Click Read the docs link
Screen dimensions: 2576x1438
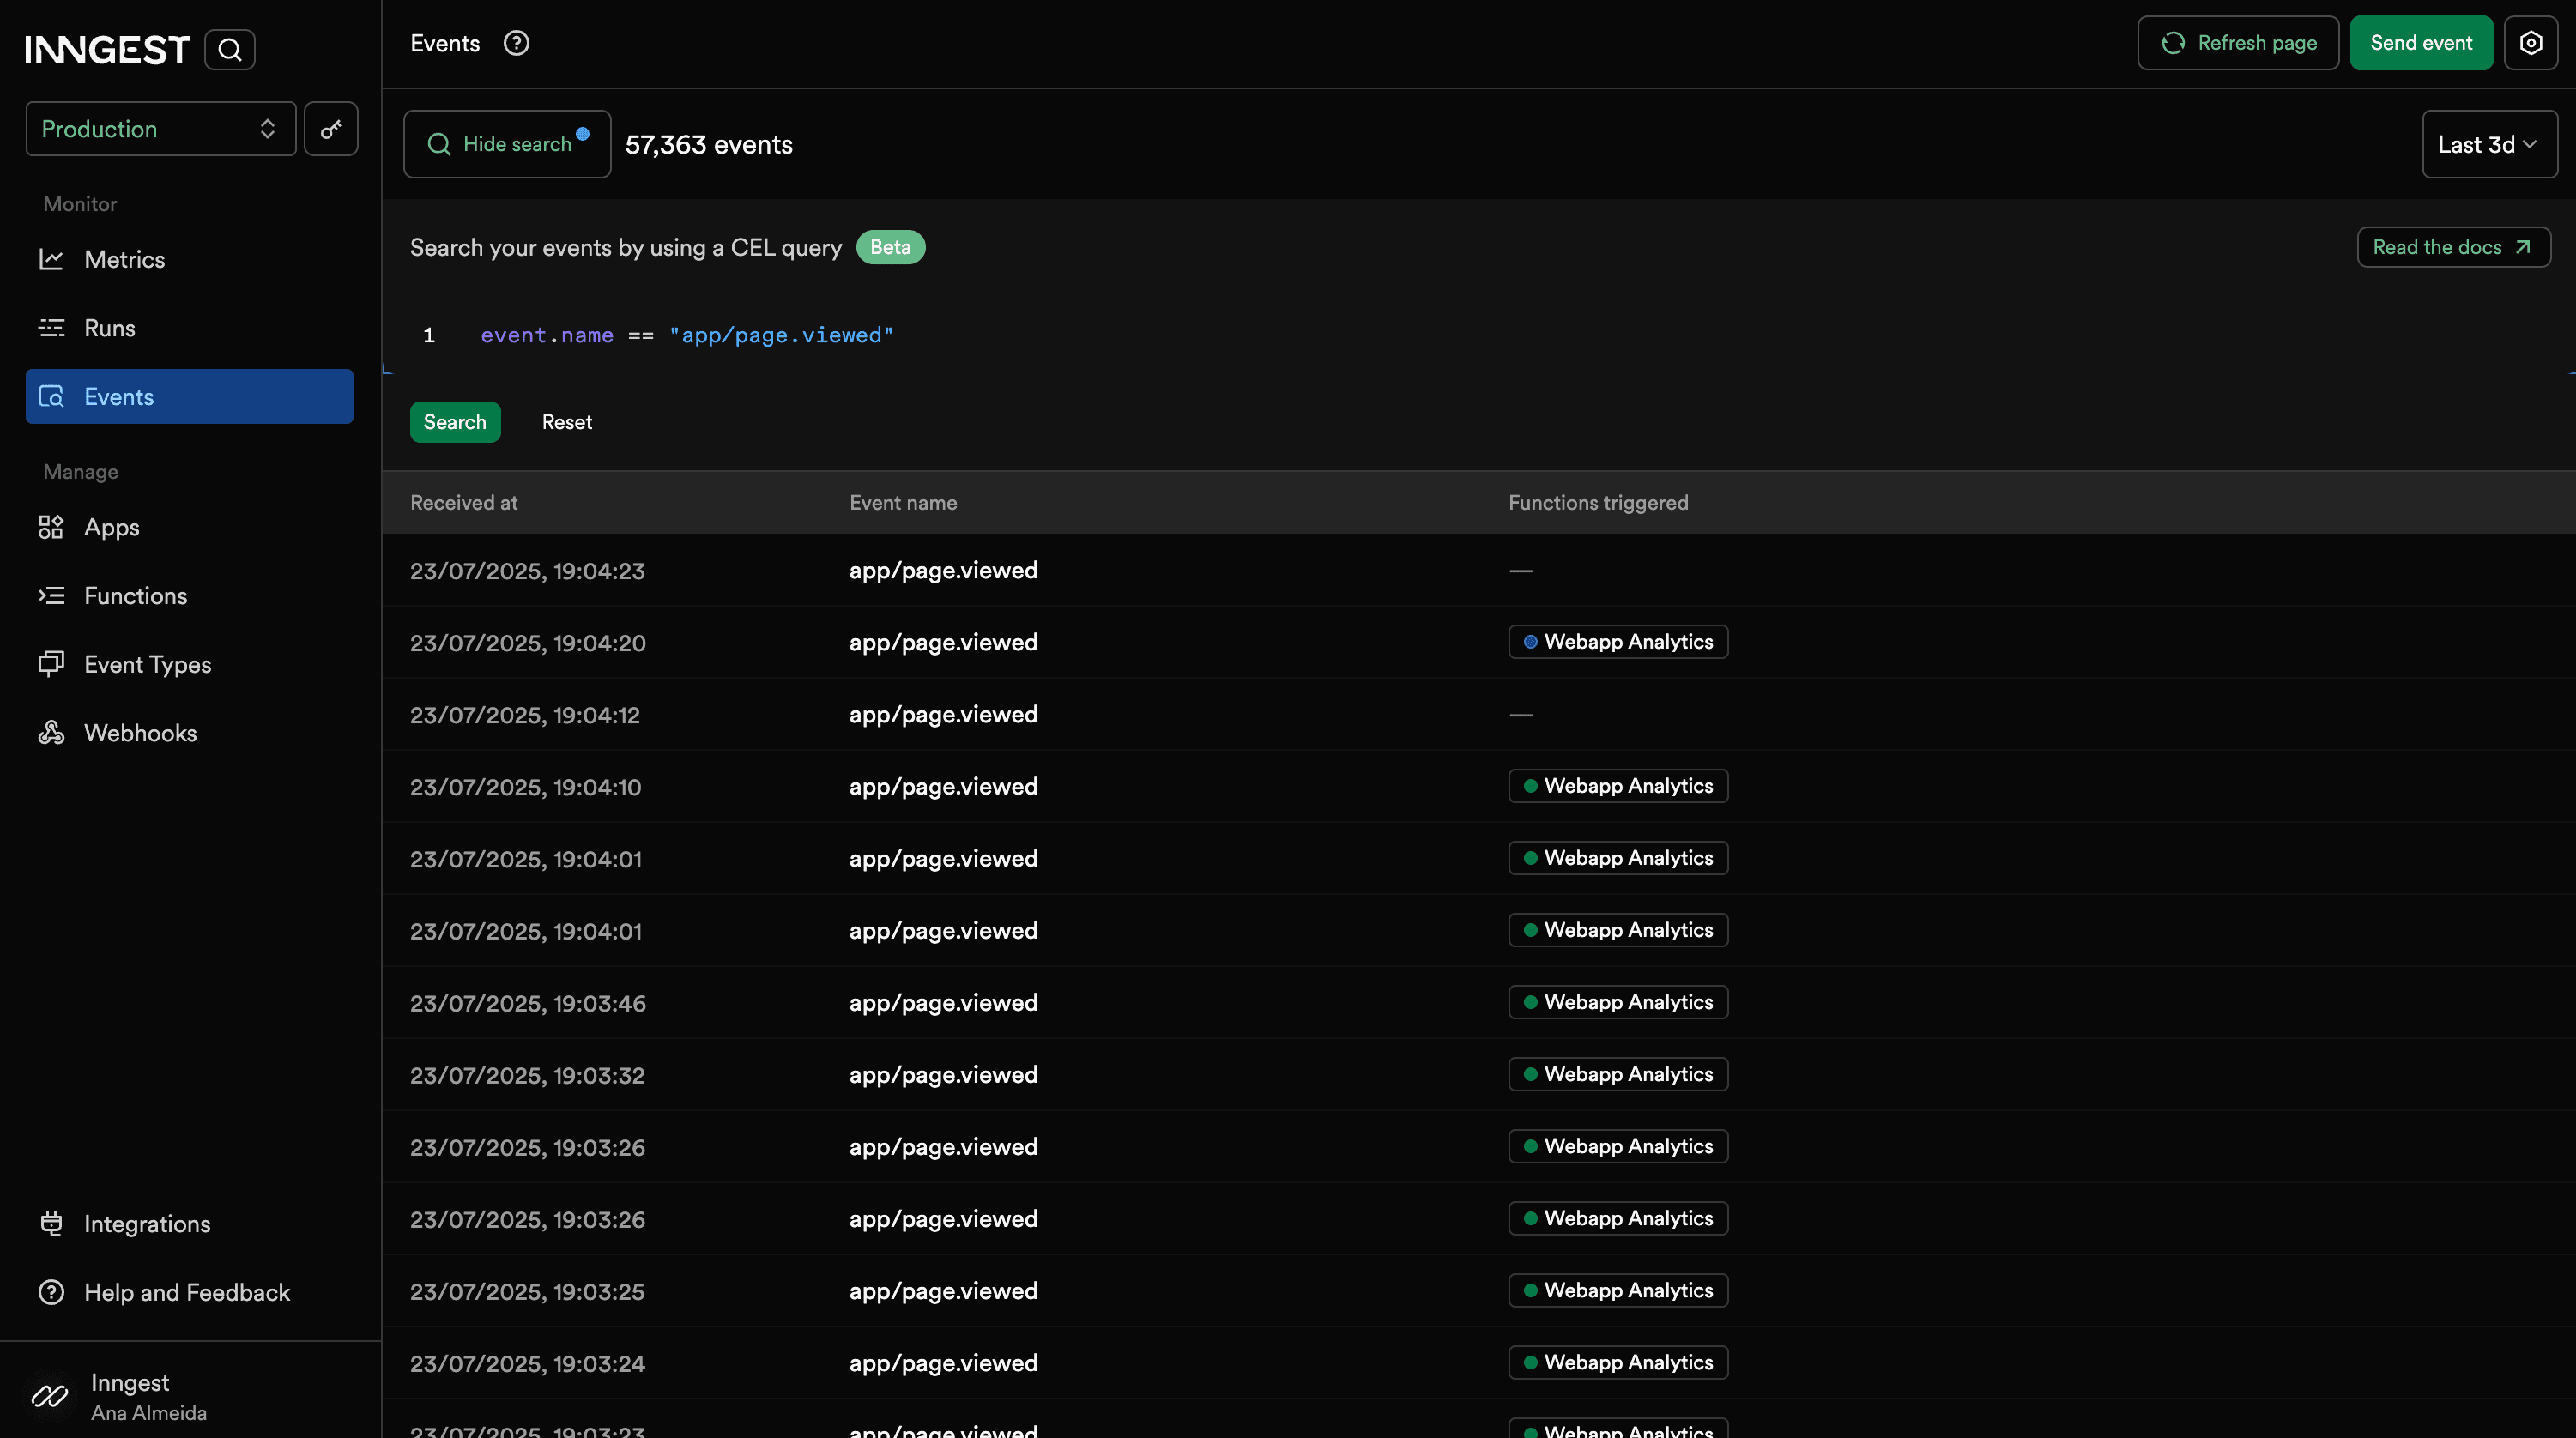pos(2452,247)
